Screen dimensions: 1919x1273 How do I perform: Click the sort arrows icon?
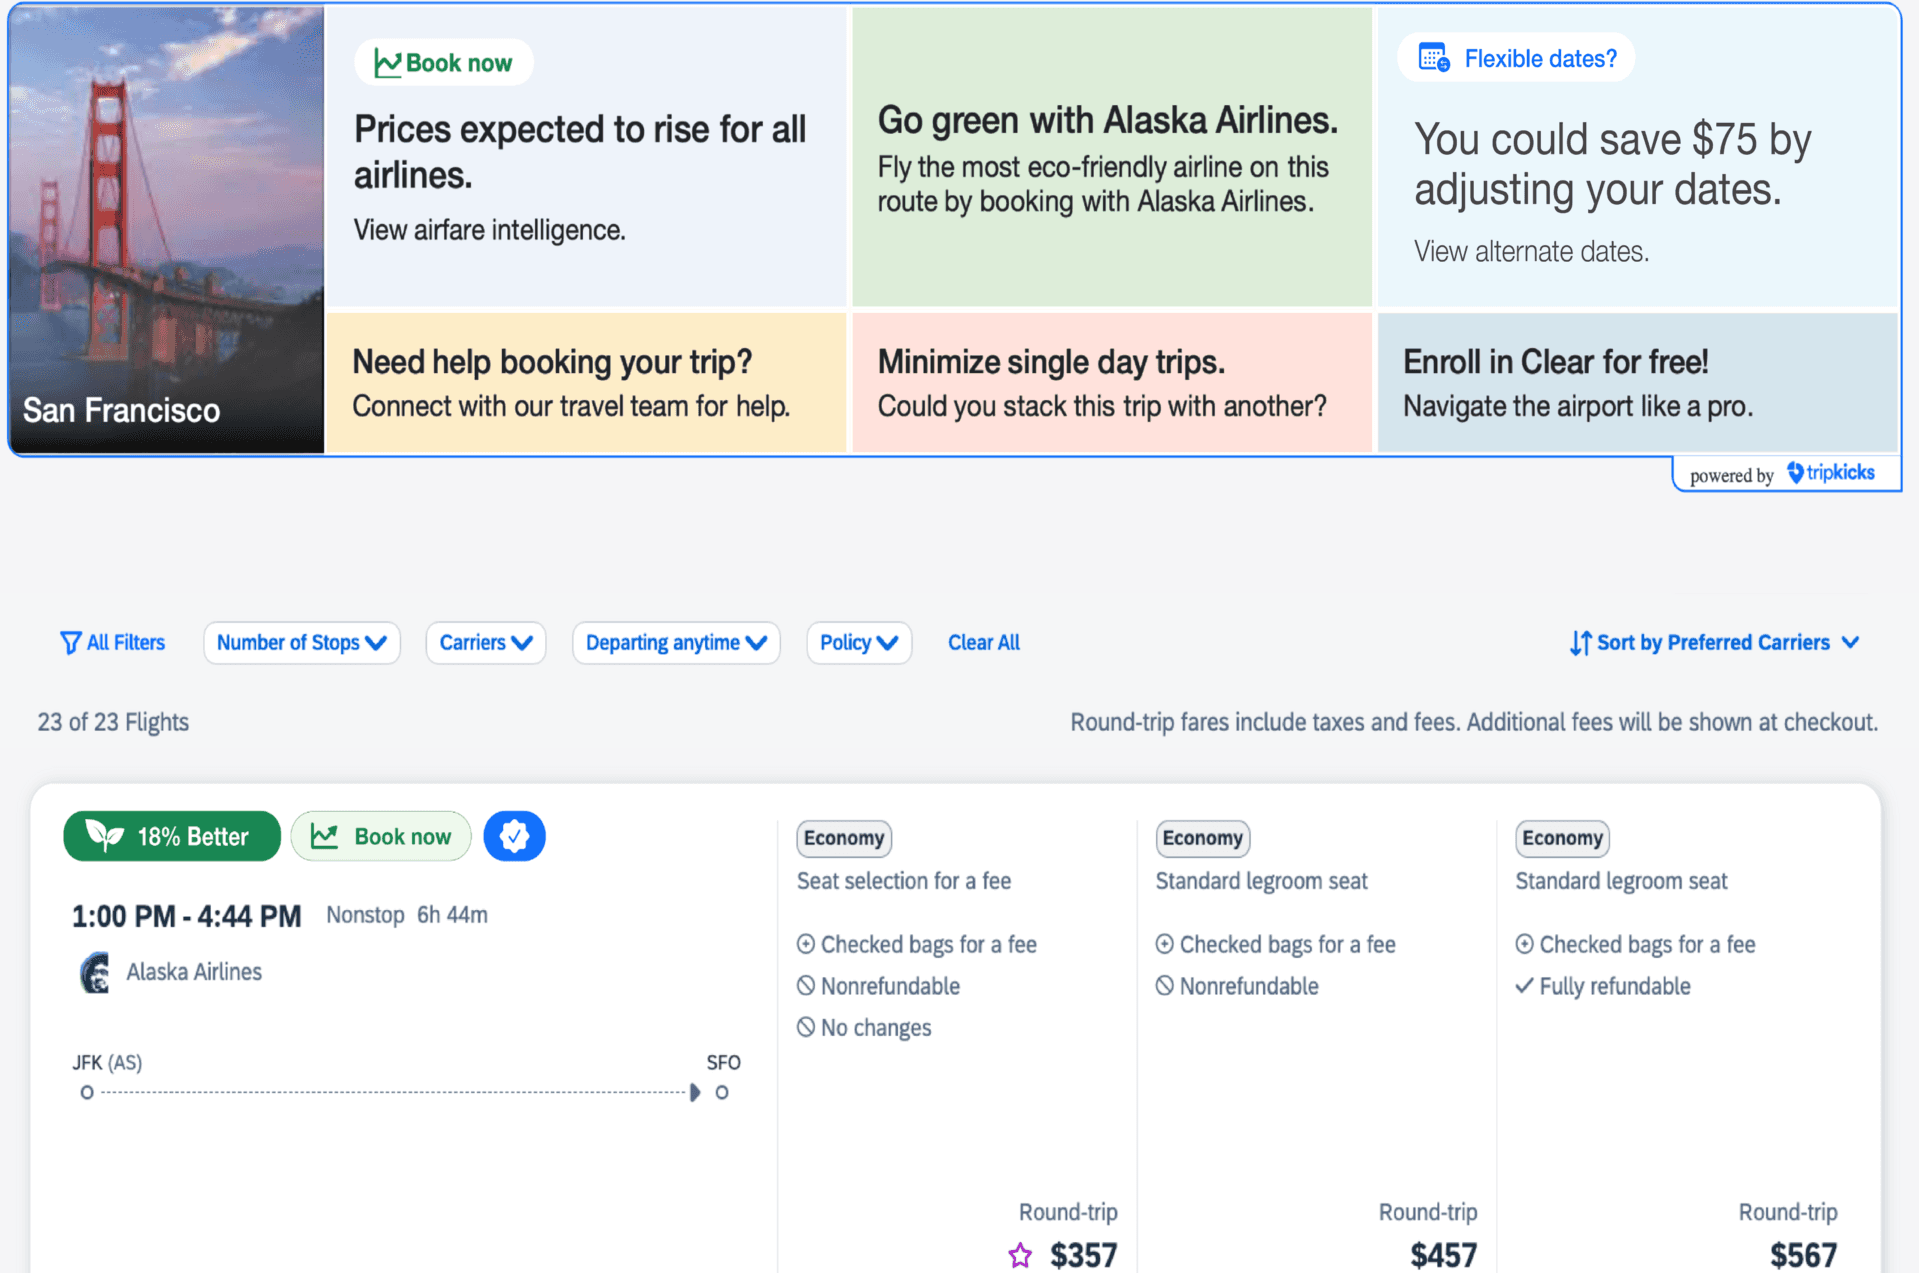(x=1579, y=643)
